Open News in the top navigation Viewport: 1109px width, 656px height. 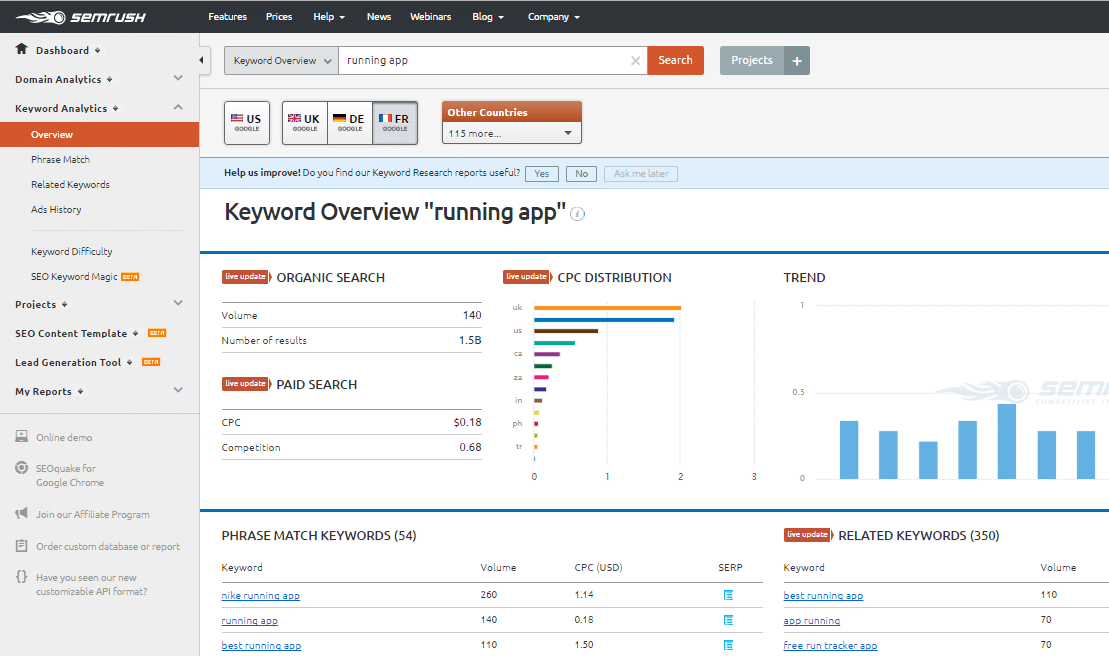tap(378, 17)
